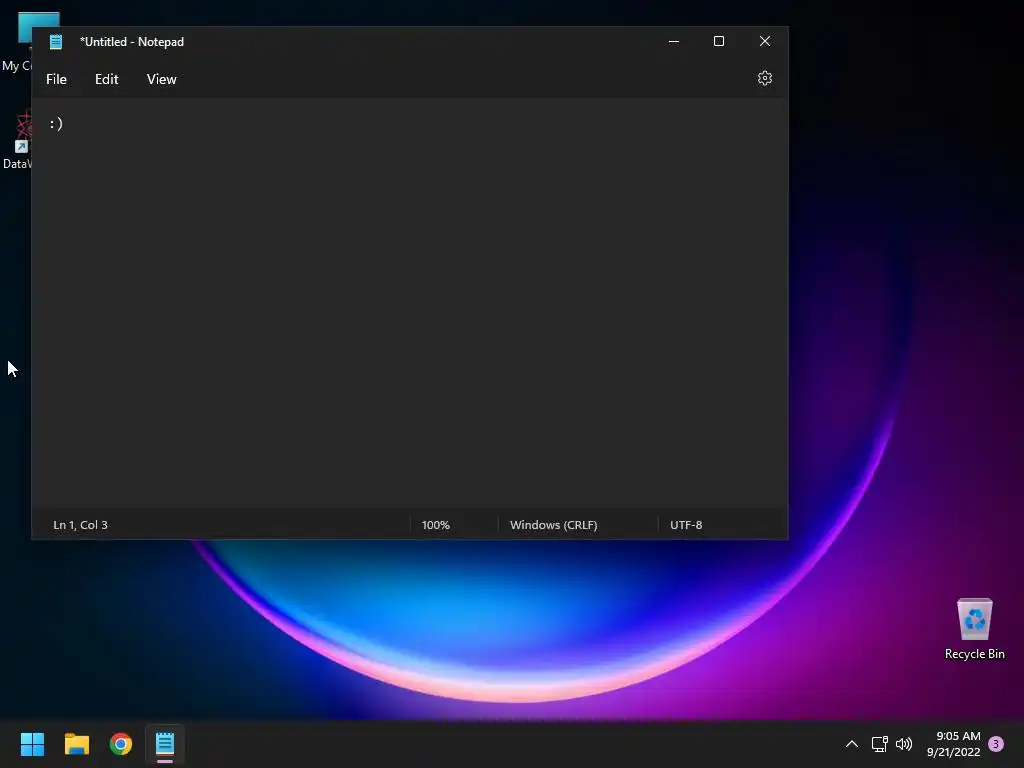The height and width of the screenshot is (768, 1024).
Task: Click inside the Notepad text area
Action: tap(409, 304)
